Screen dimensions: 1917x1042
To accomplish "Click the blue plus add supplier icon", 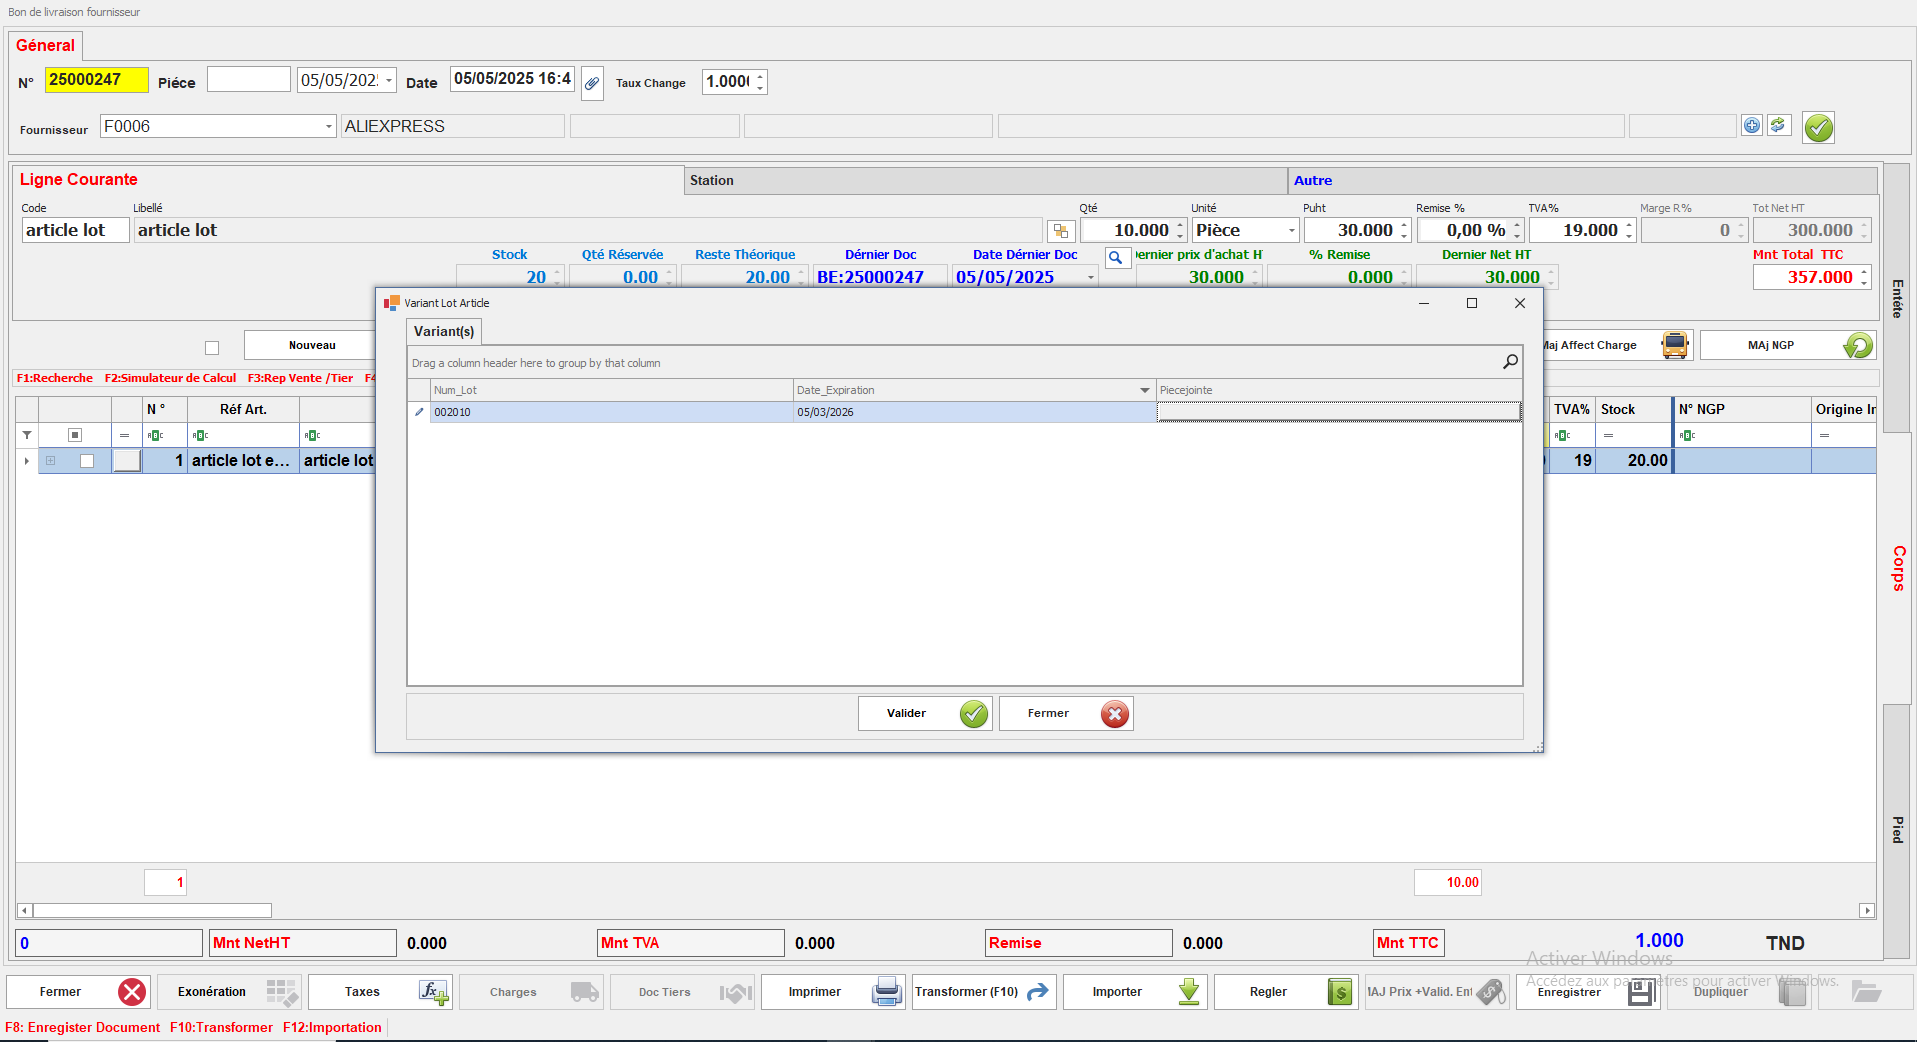I will 1751,126.
